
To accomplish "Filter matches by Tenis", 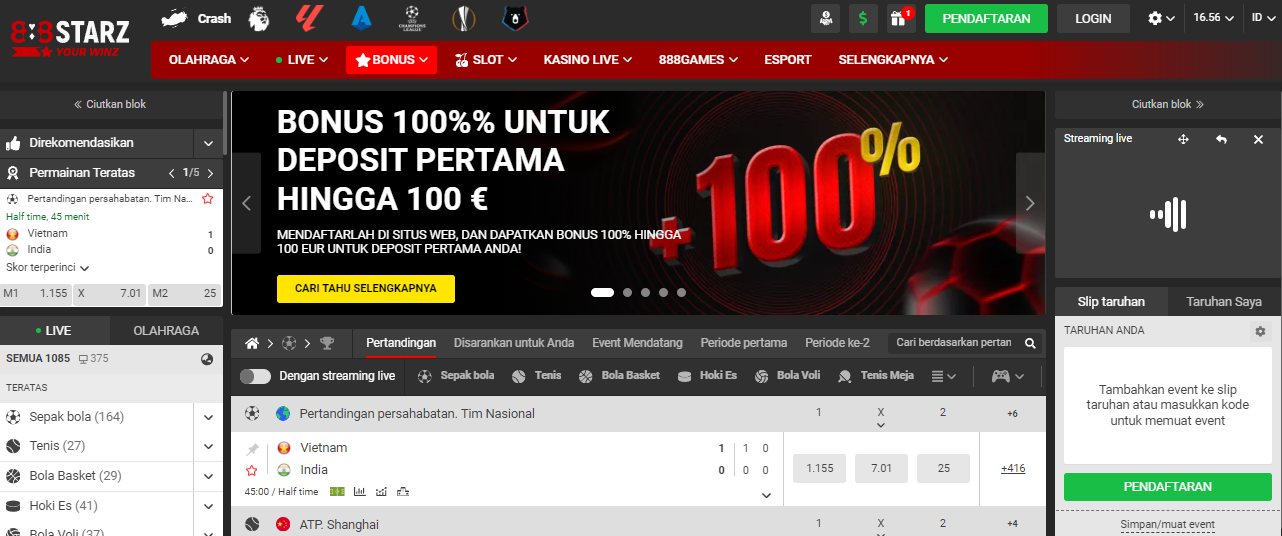I will 536,376.
